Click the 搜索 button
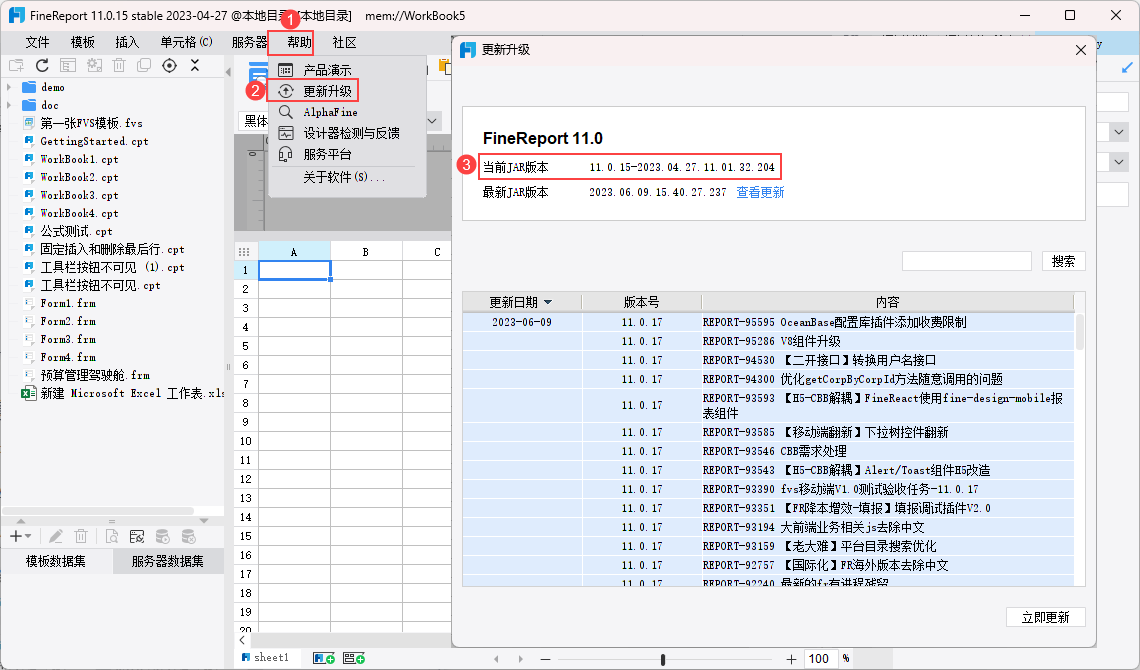Viewport: 1140px width, 670px height. (1063, 261)
